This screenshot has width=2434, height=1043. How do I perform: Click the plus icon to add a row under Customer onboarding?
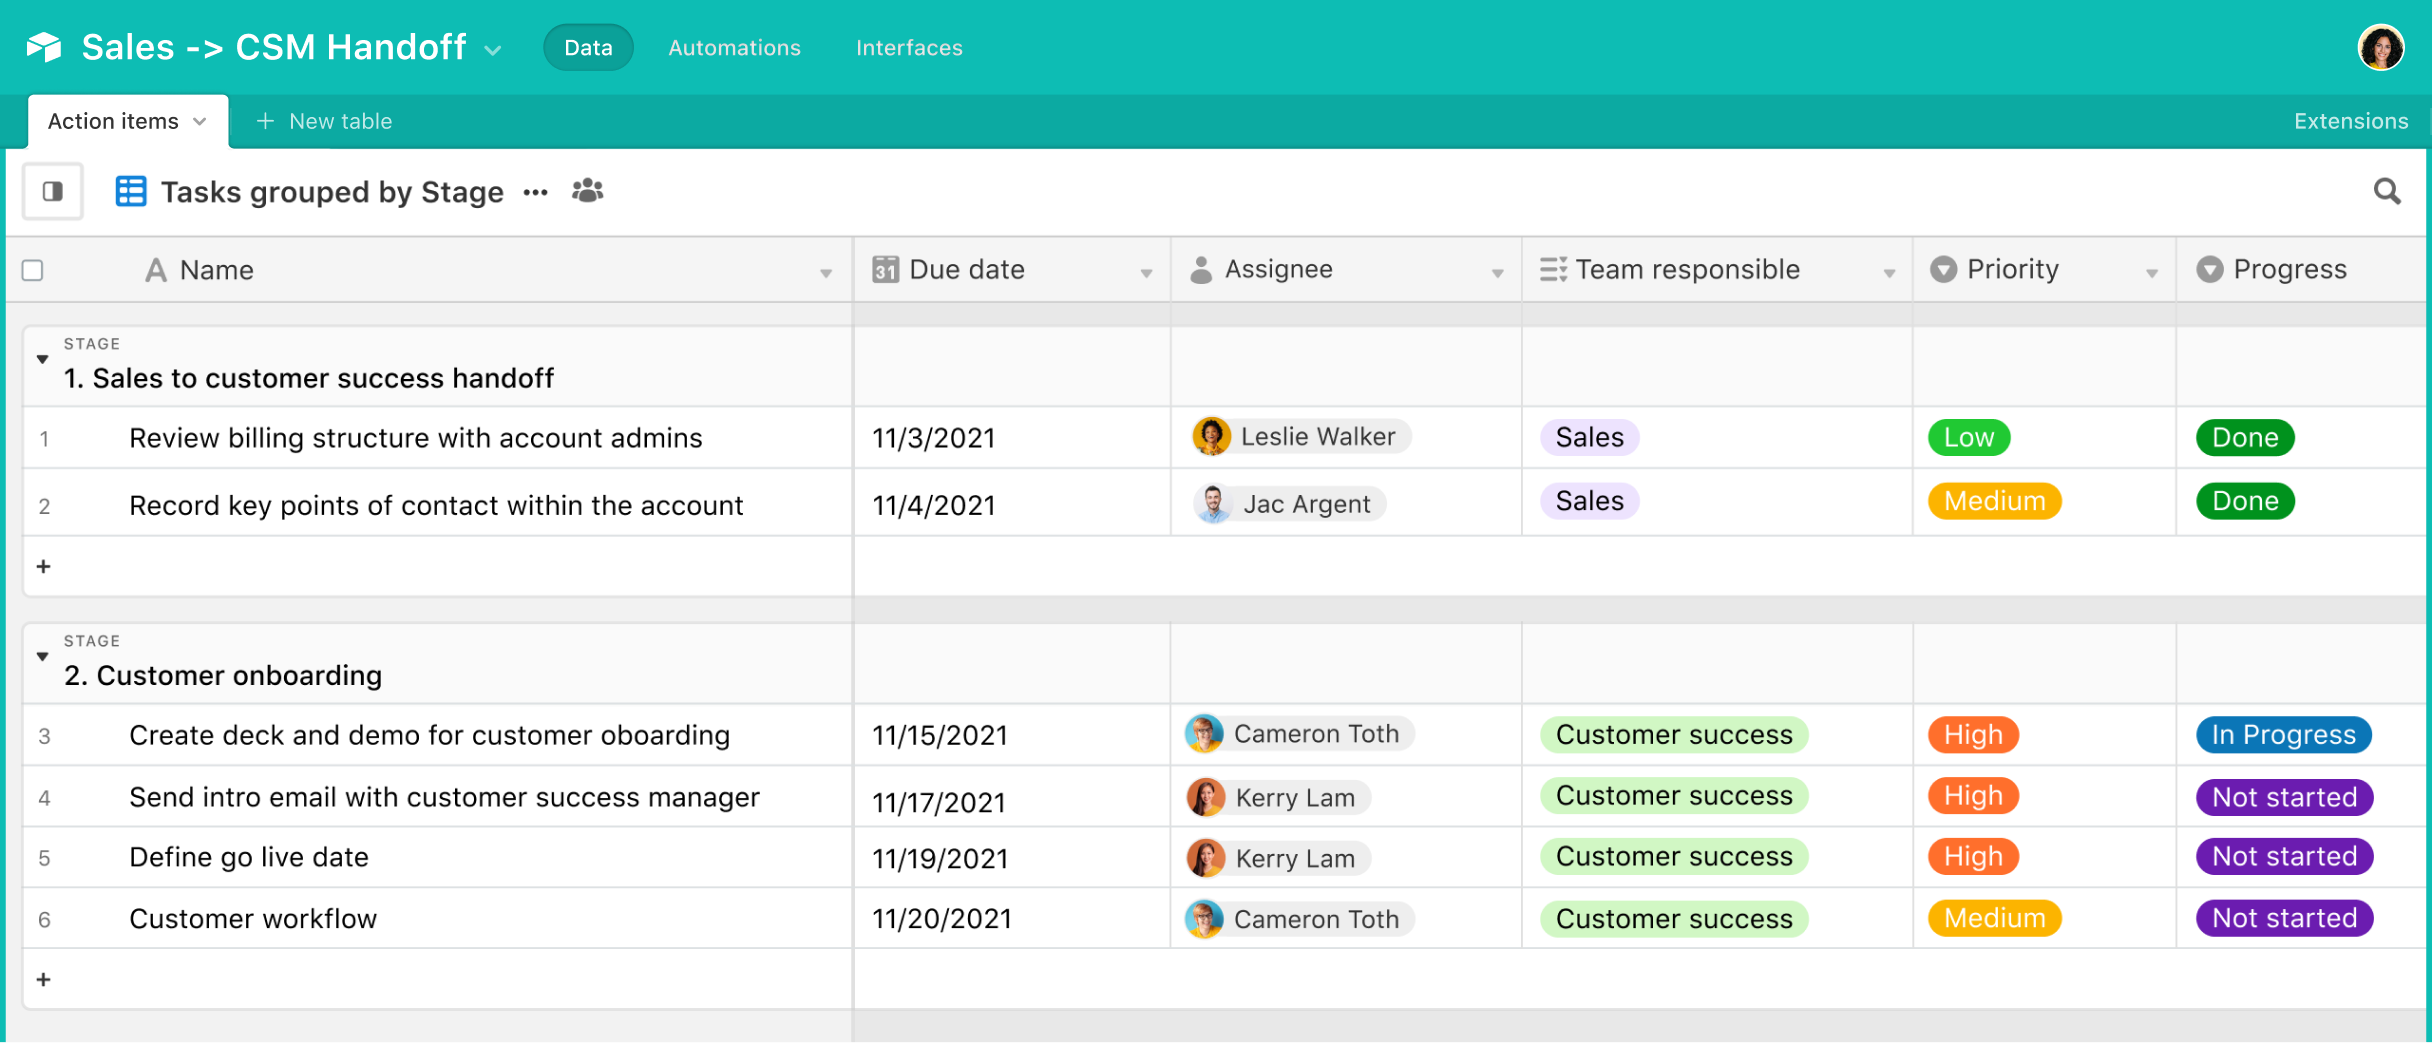(x=44, y=980)
